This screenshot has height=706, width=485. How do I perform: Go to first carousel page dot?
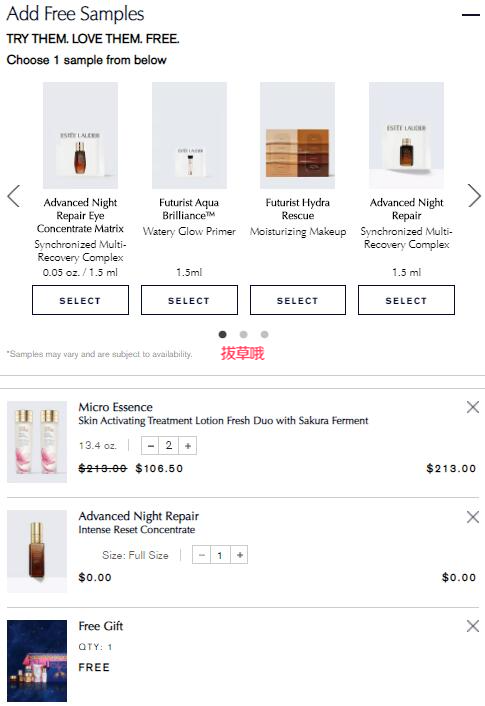(x=222, y=334)
